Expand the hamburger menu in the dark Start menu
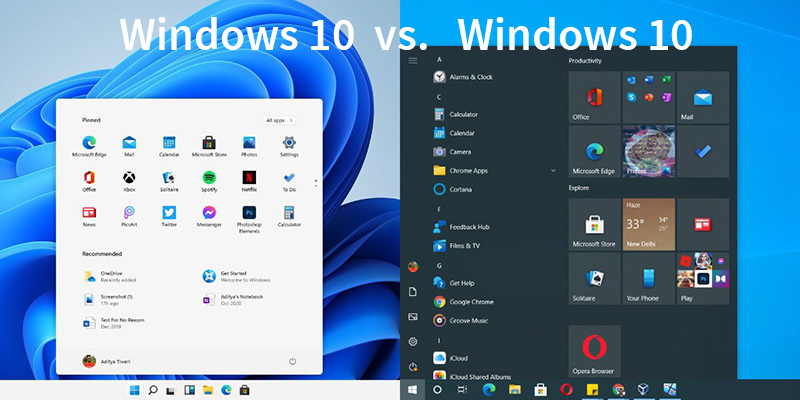 [413, 60]
